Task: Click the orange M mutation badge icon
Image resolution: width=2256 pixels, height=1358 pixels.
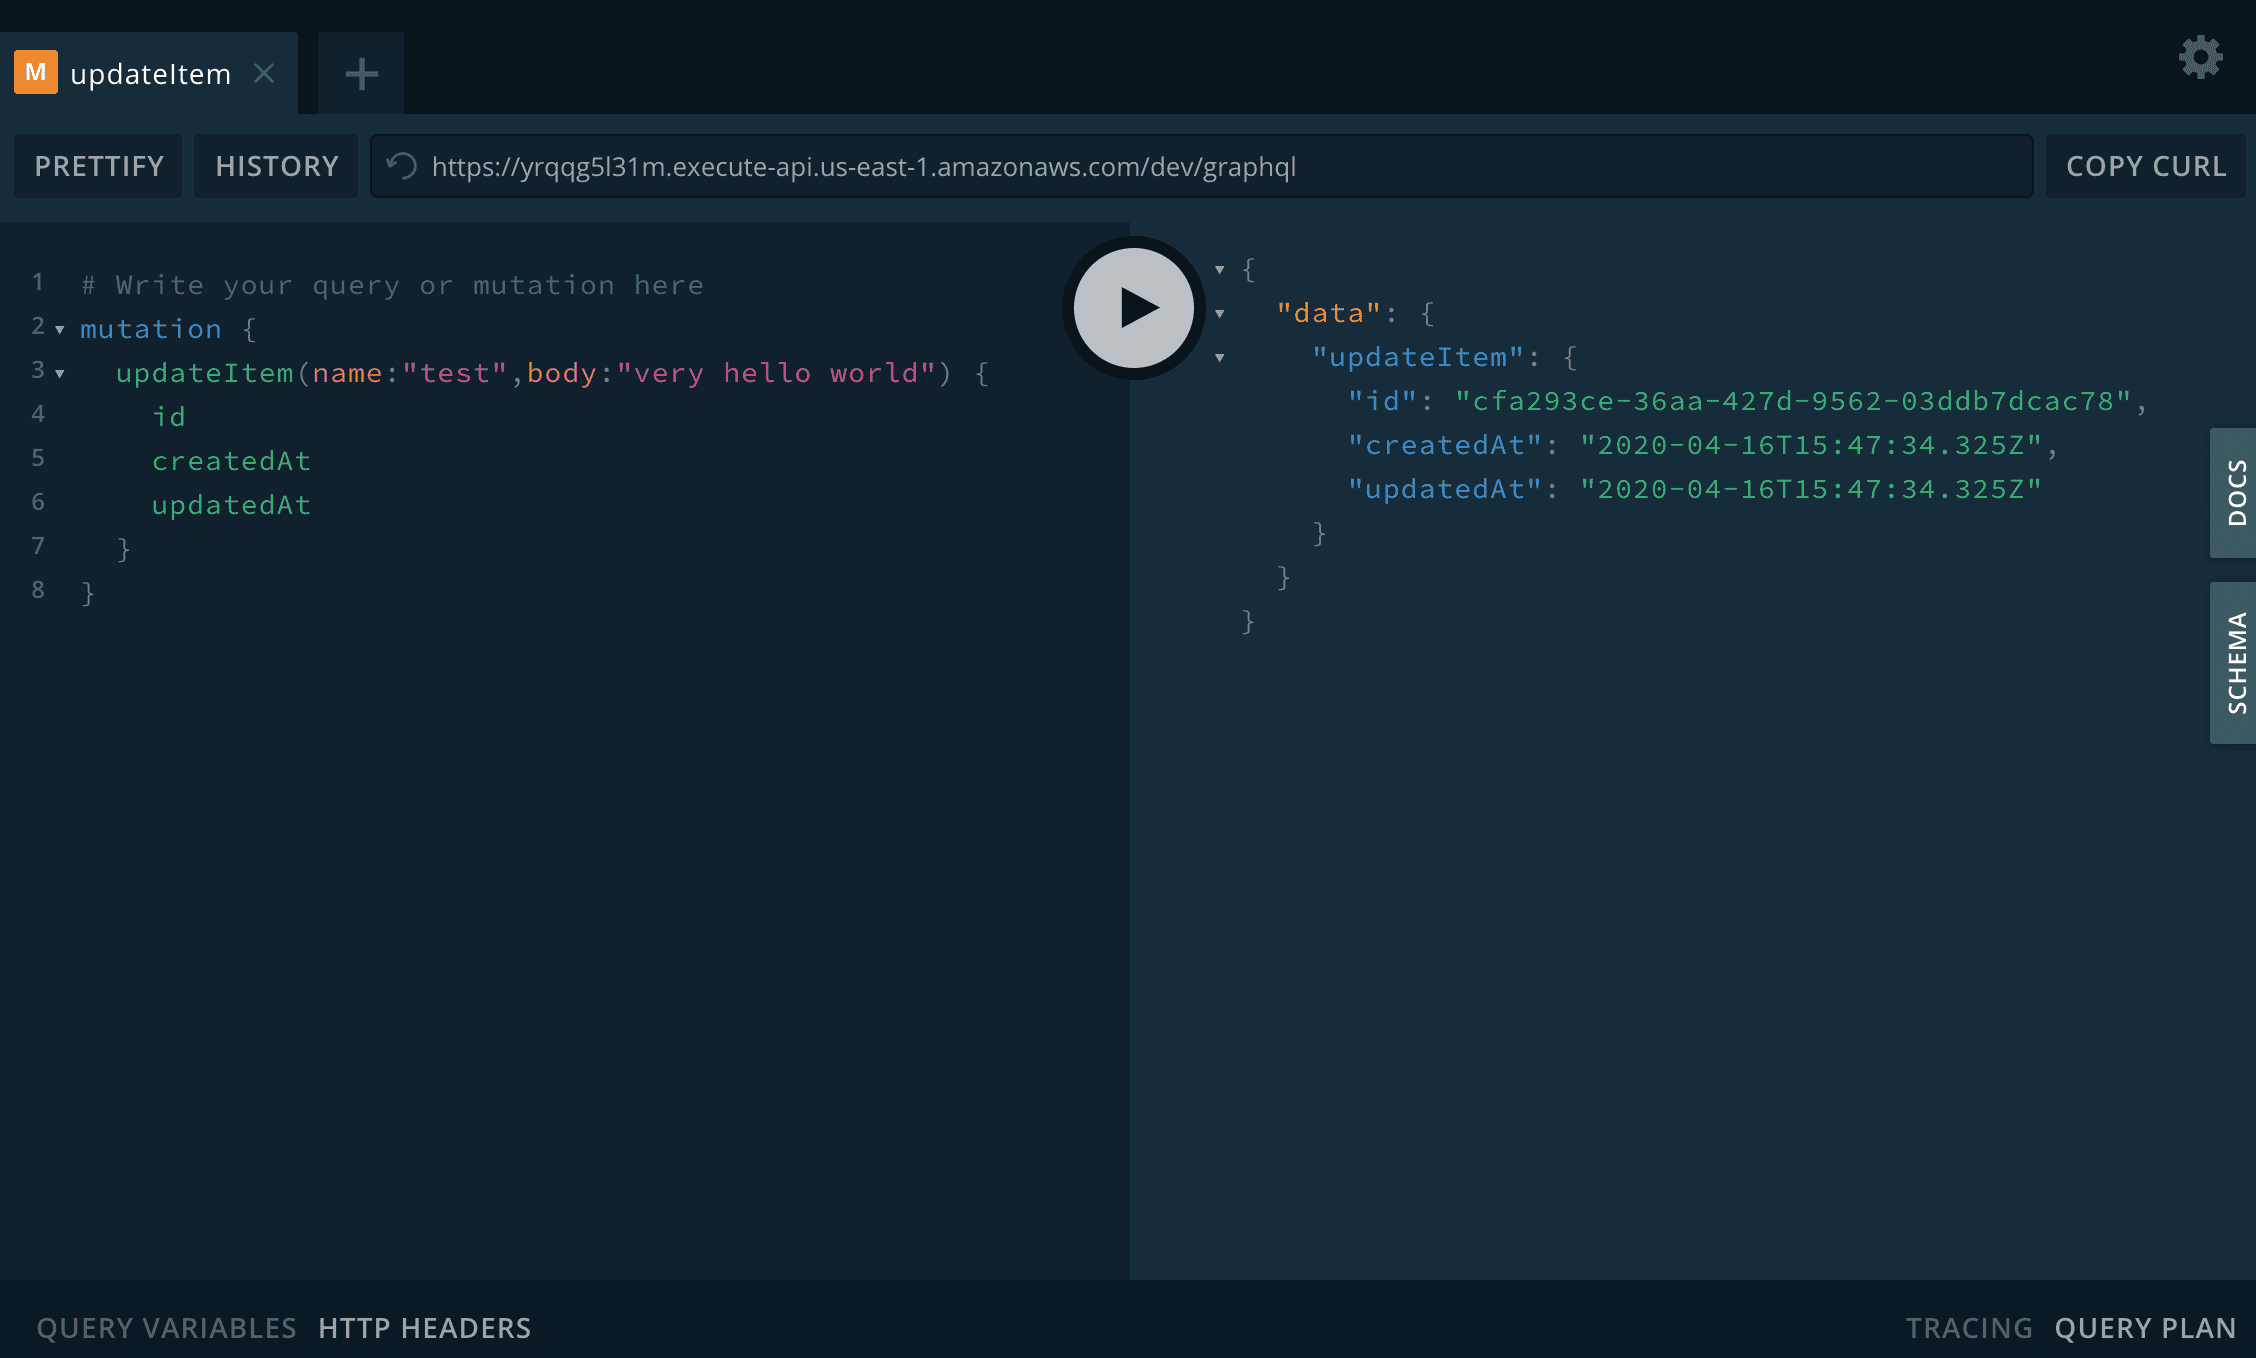Action: click(36, 72)
